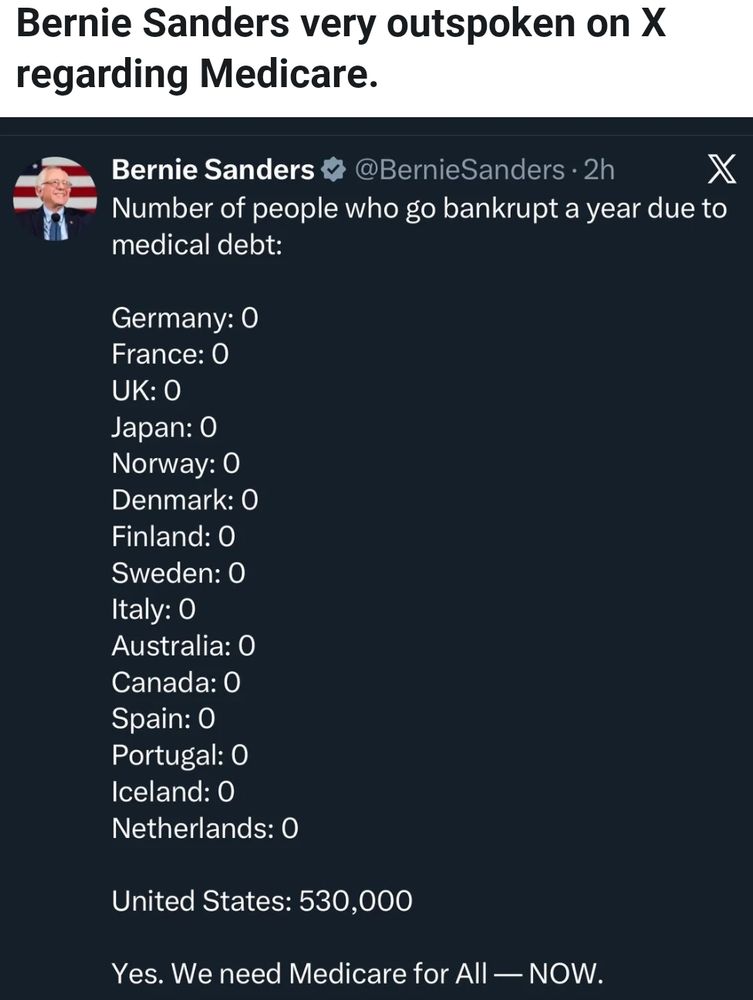Select the "Japan: 0" entry
The width and height of the screenshot is (753, 1000).
pyautogui.click(x=164, y=427)
